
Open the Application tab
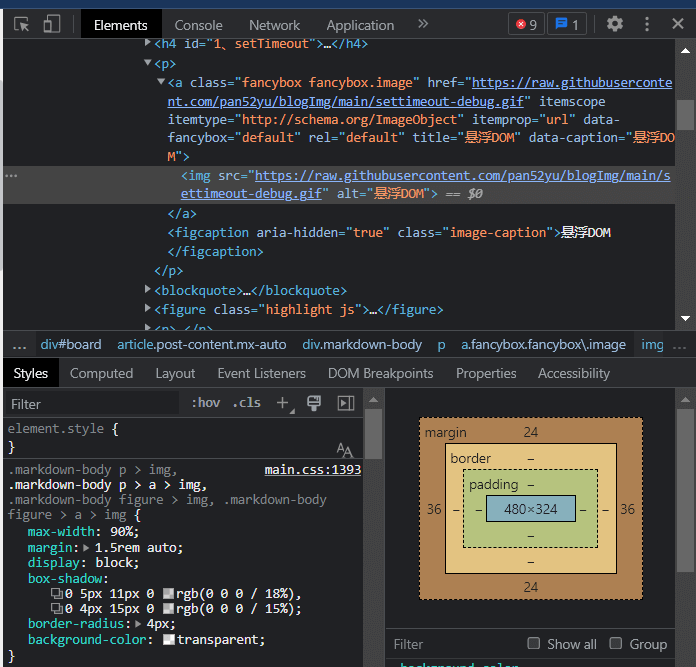tap(360, 25)
